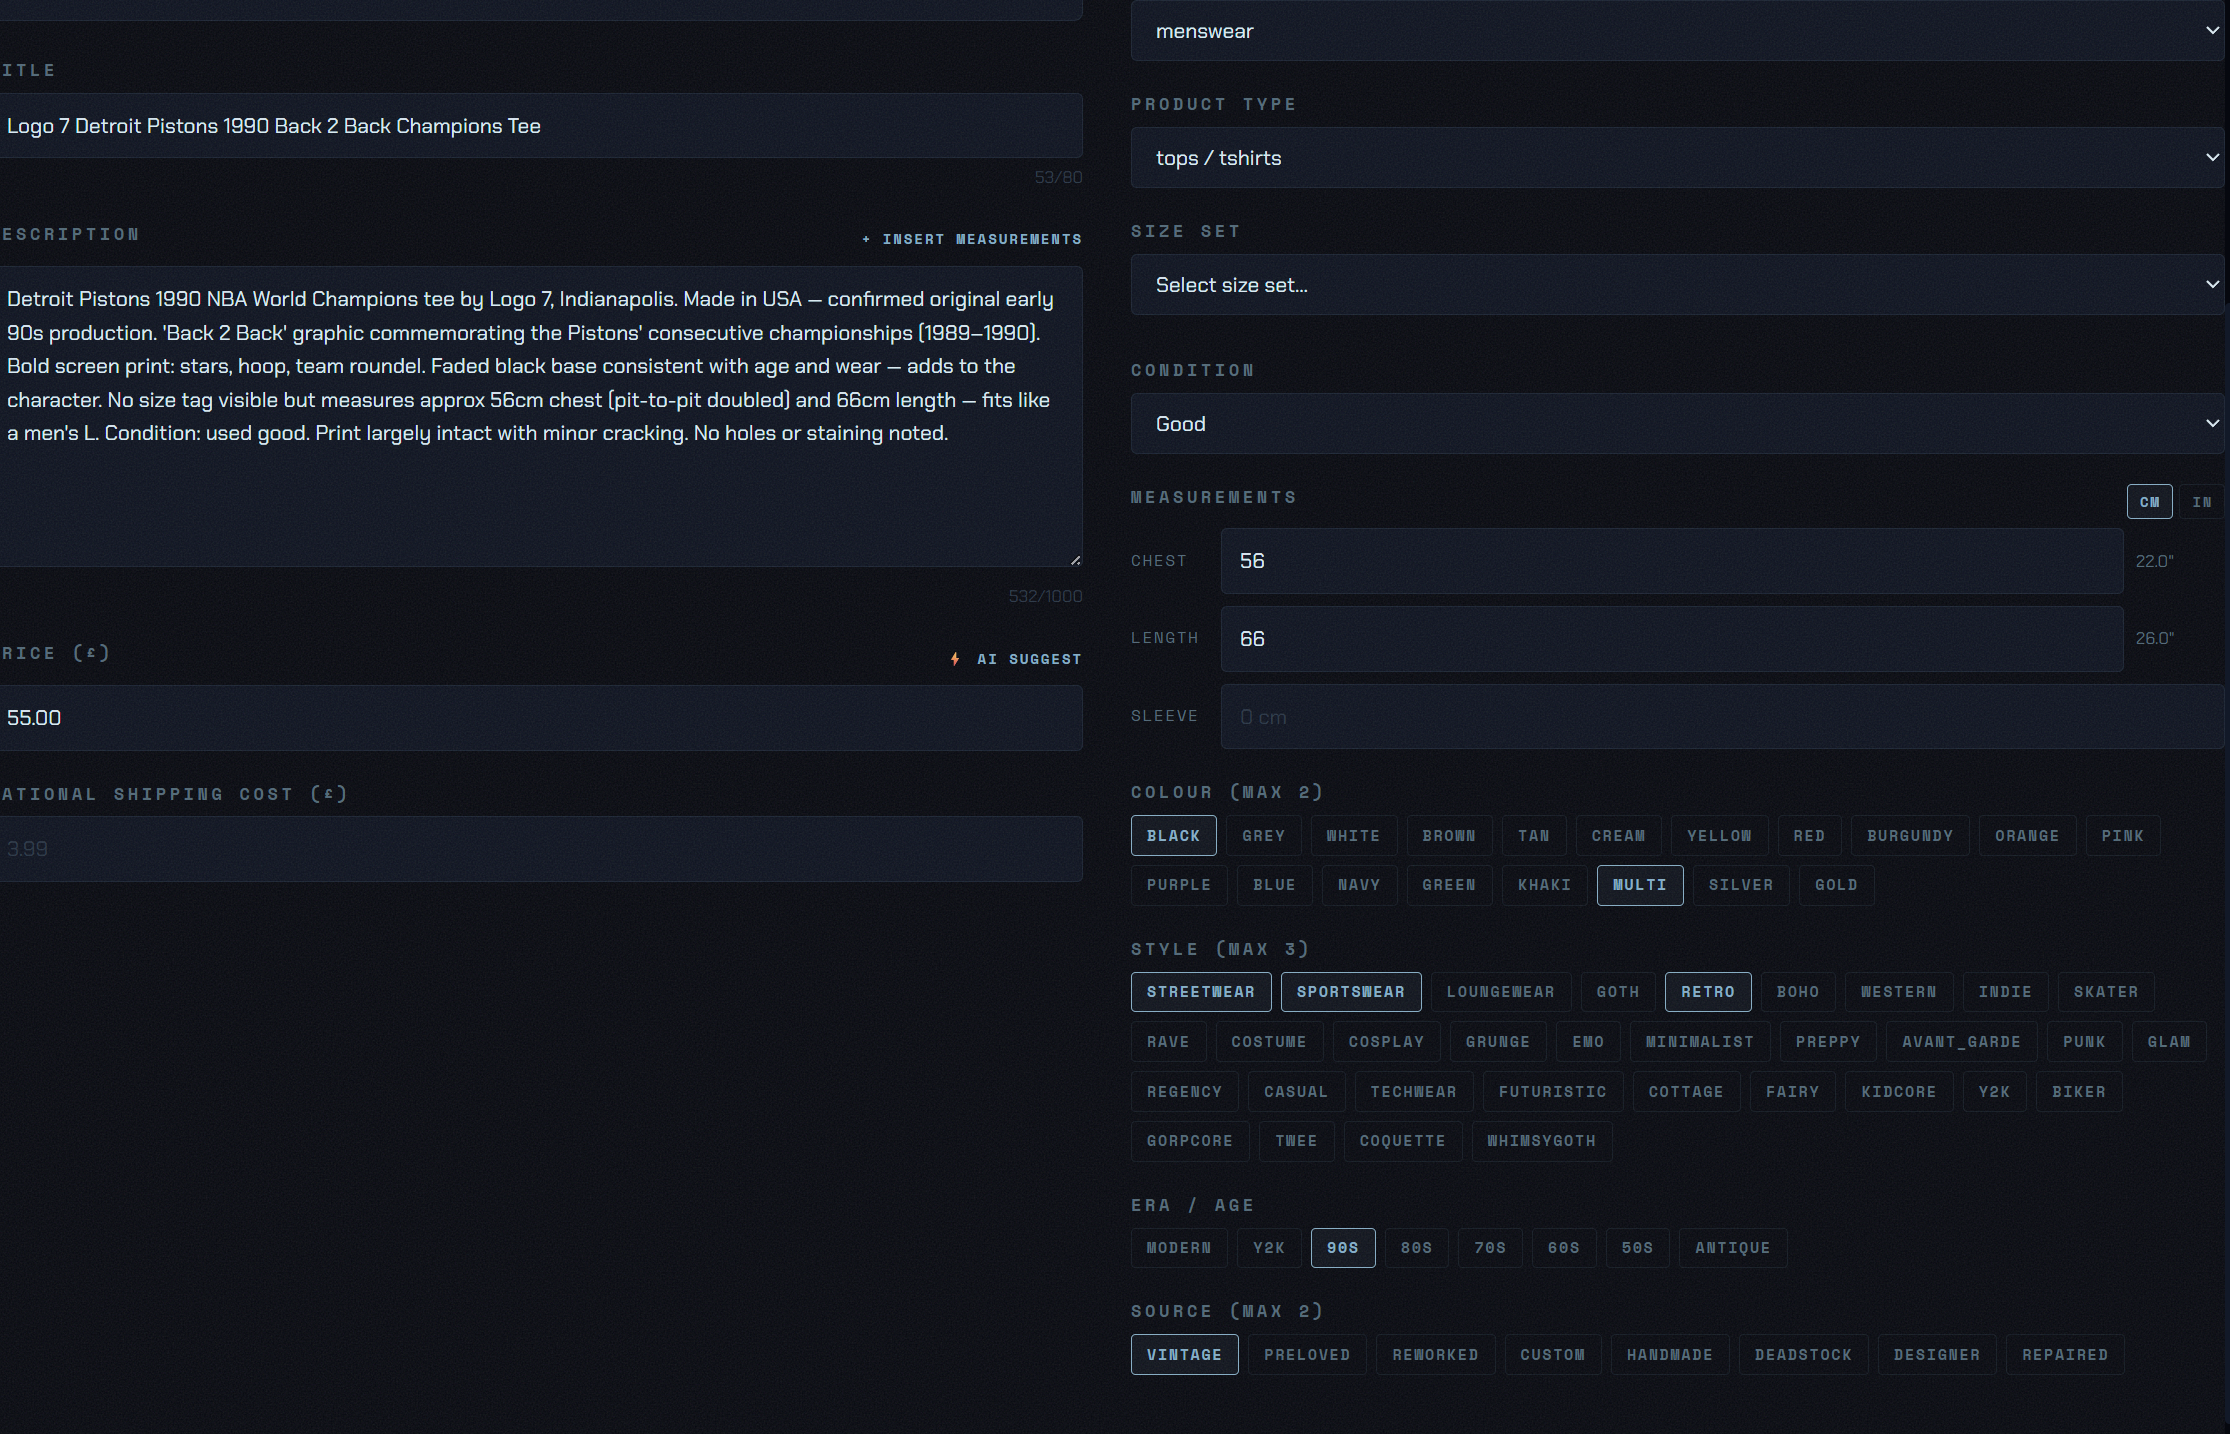Screen dimensions: 2230x1434
Task: Switch measurement units back to CM
Action: (x=2149, y=501)
